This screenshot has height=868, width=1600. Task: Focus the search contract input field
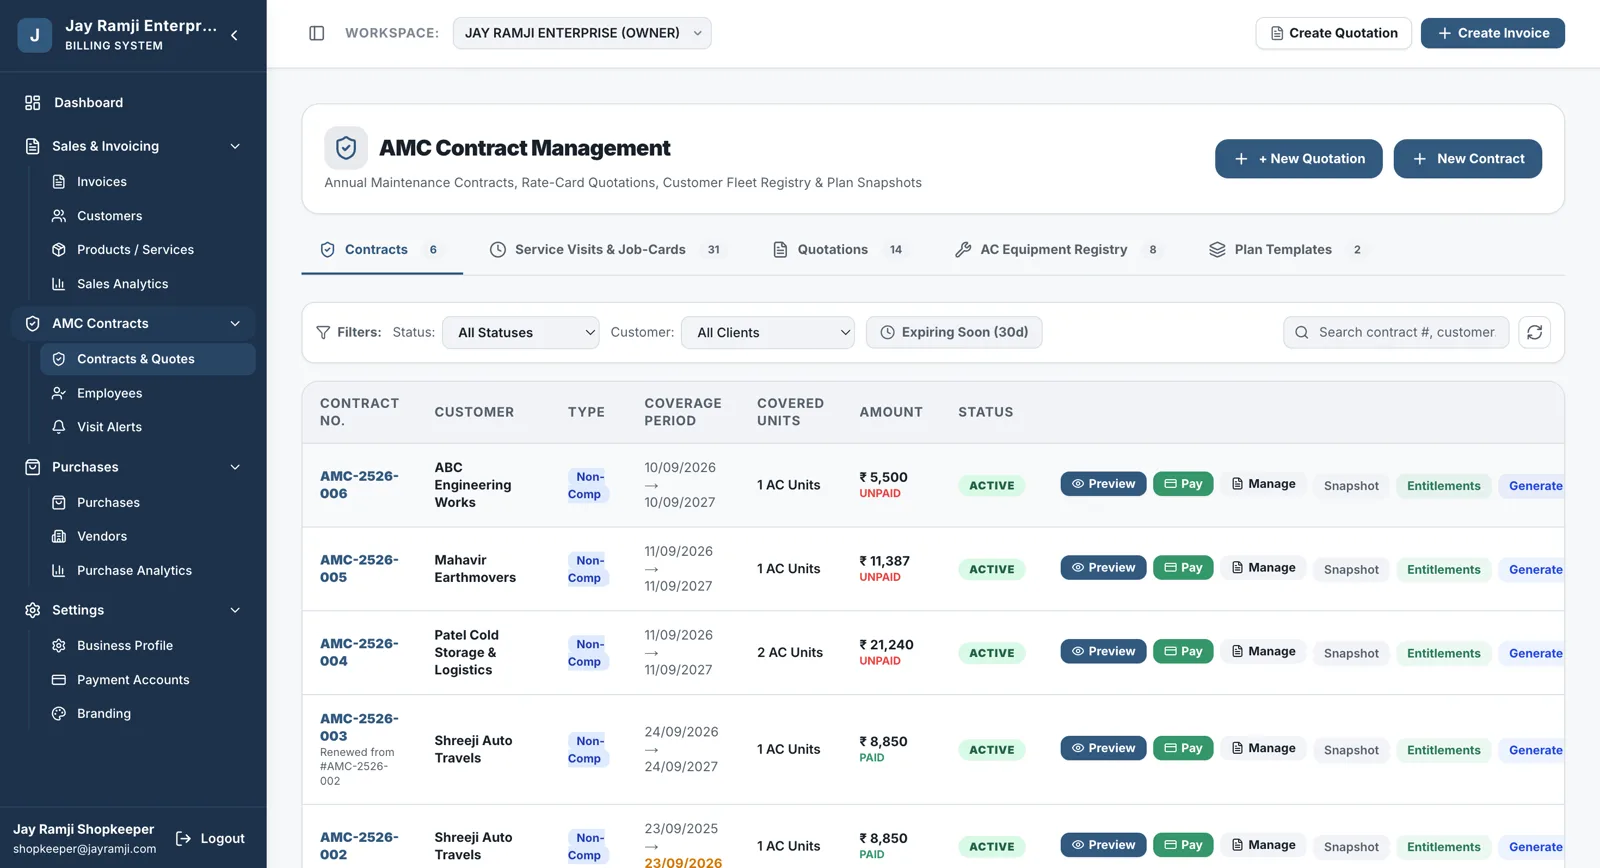1396,332
